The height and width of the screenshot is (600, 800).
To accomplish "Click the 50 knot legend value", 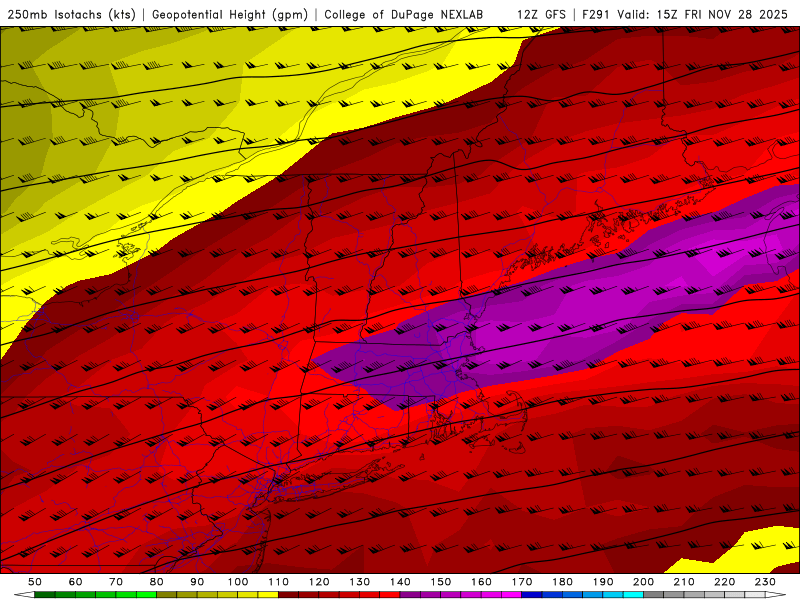I will tap(35, 582).
